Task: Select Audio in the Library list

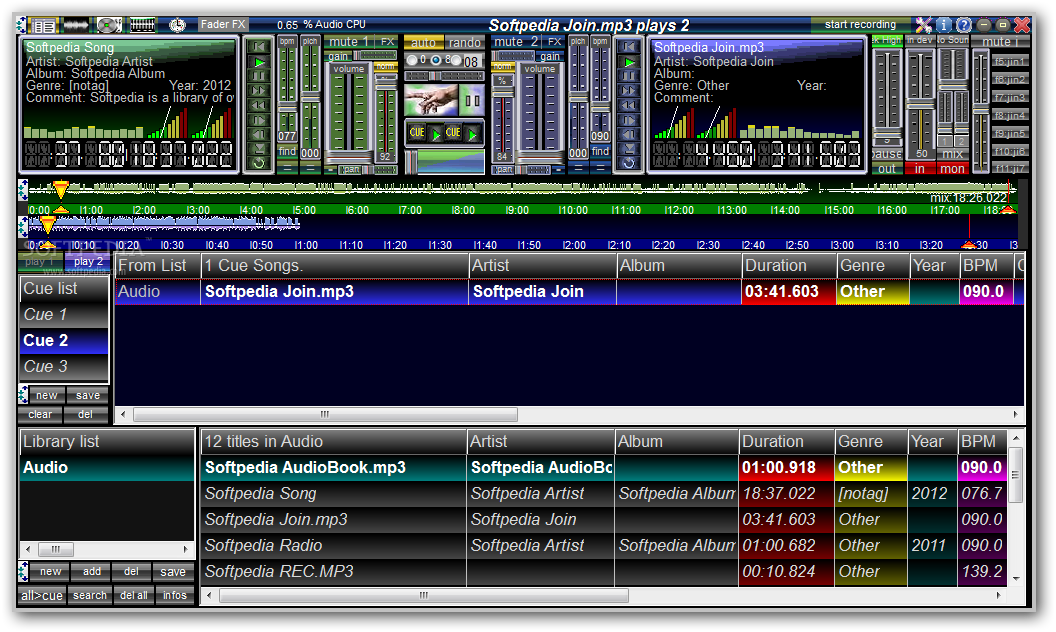Action: coord(107,468)
